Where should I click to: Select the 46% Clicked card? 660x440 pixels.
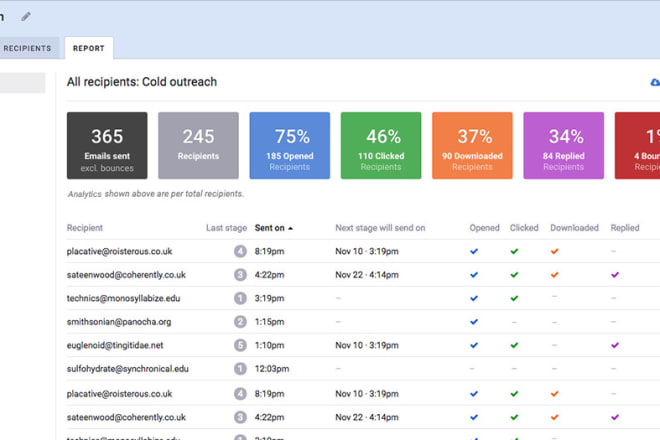(381, 145)
